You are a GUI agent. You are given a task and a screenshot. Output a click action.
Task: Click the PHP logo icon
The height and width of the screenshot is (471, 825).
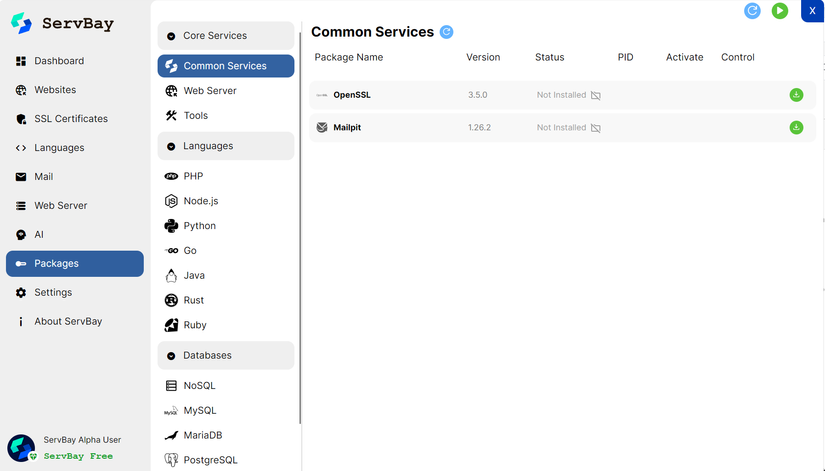point(171,176)
